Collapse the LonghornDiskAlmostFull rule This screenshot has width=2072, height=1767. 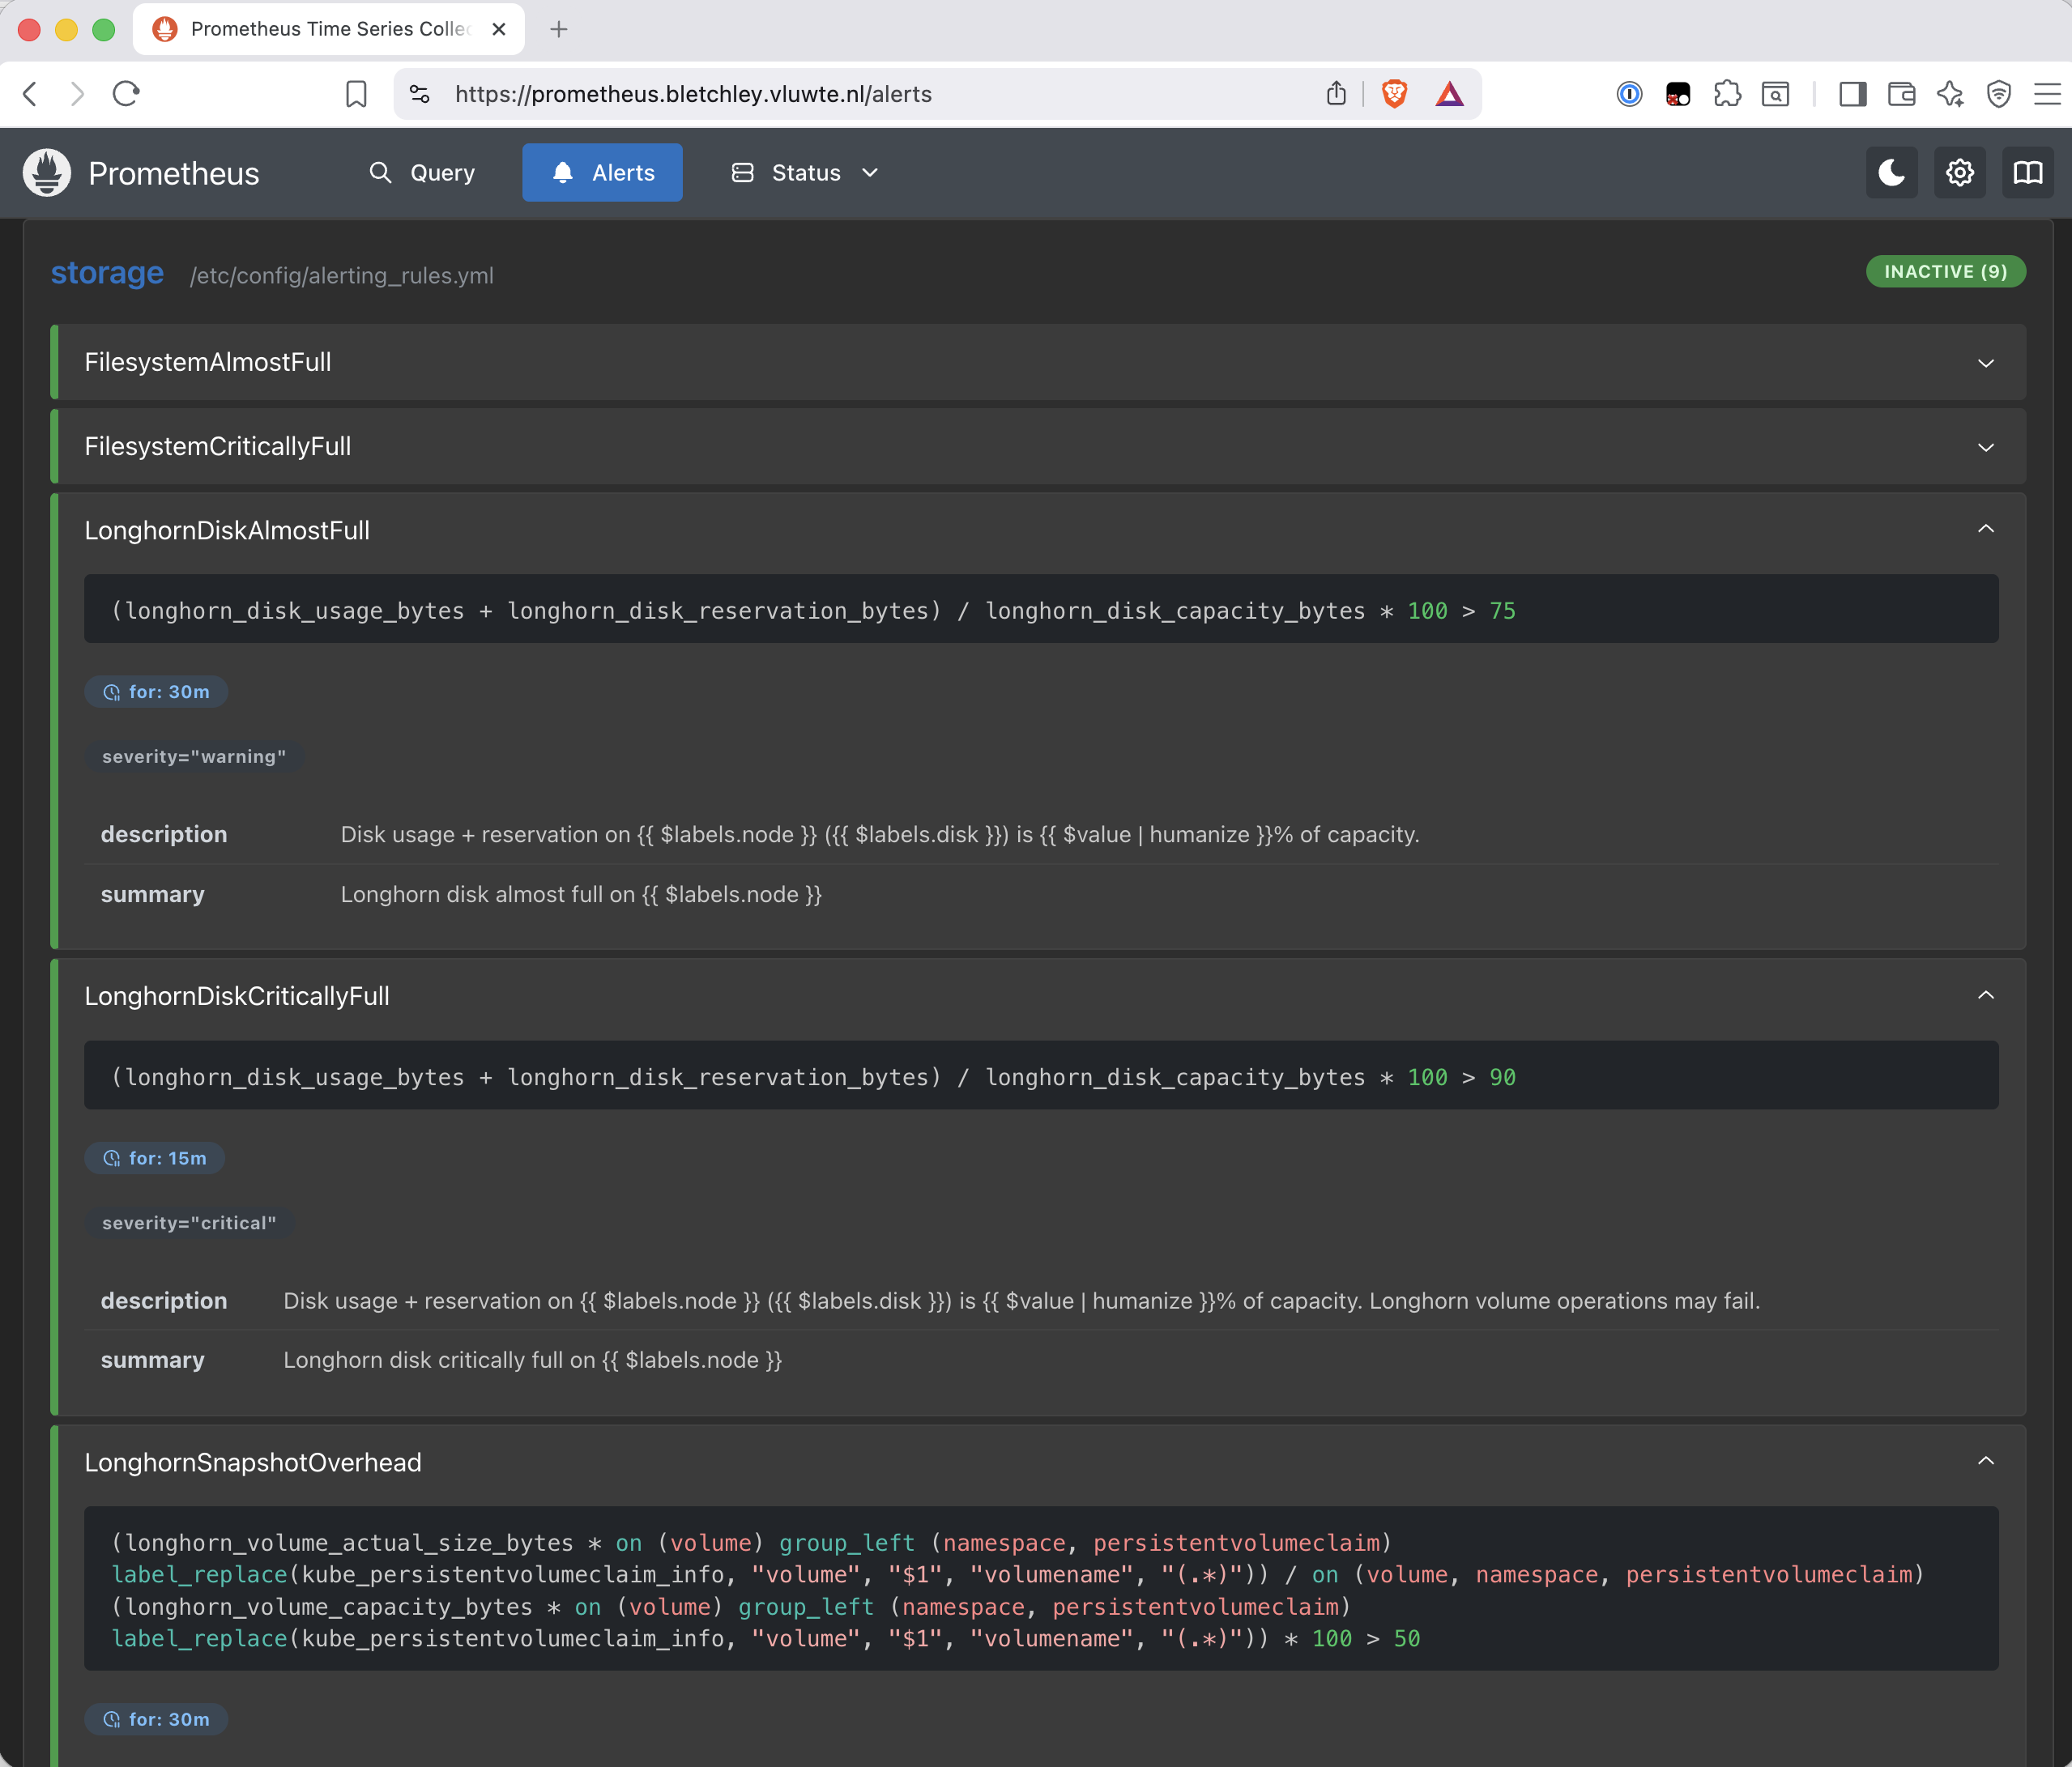click(1985, 529)
